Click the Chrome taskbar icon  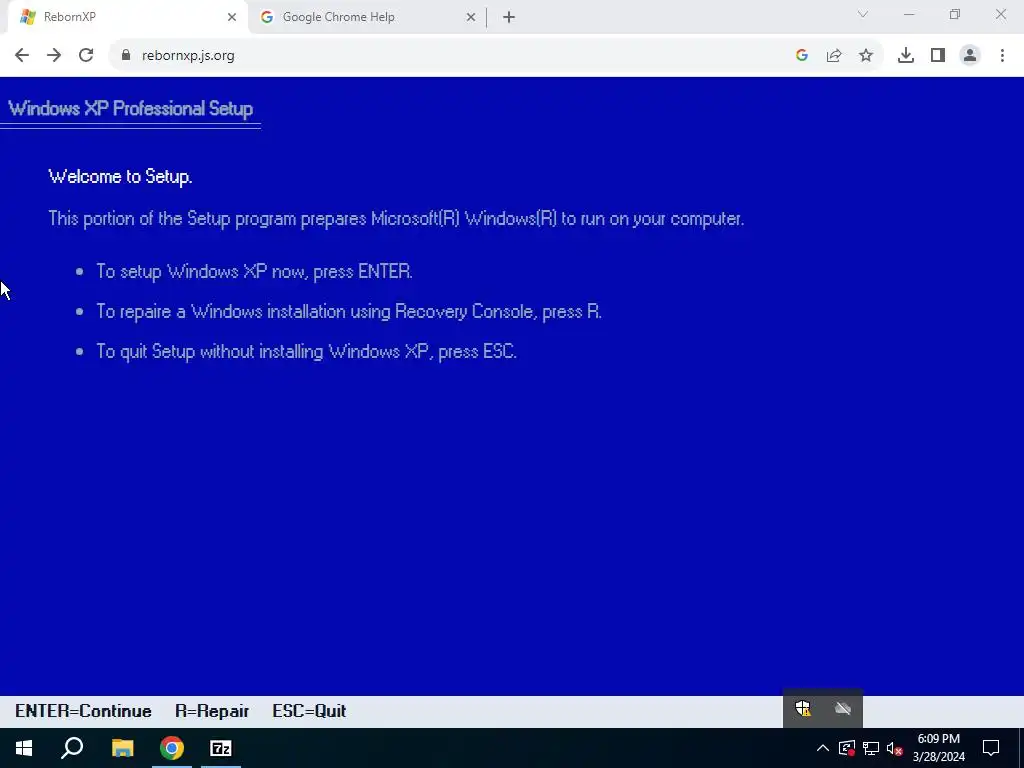(172, 748)
